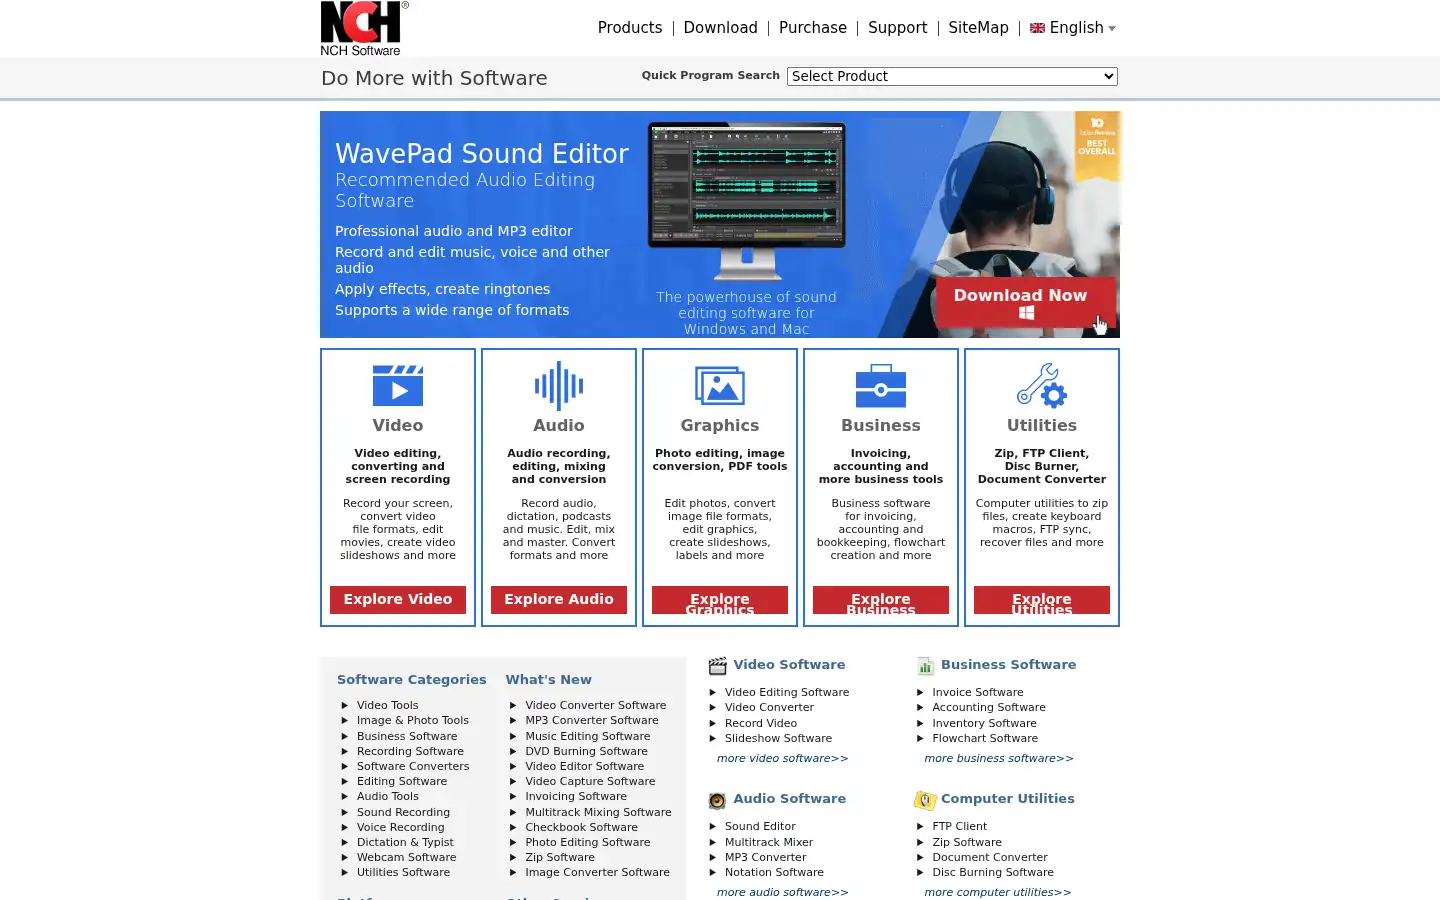Open the Document Converter link

[x=990, y=858]
